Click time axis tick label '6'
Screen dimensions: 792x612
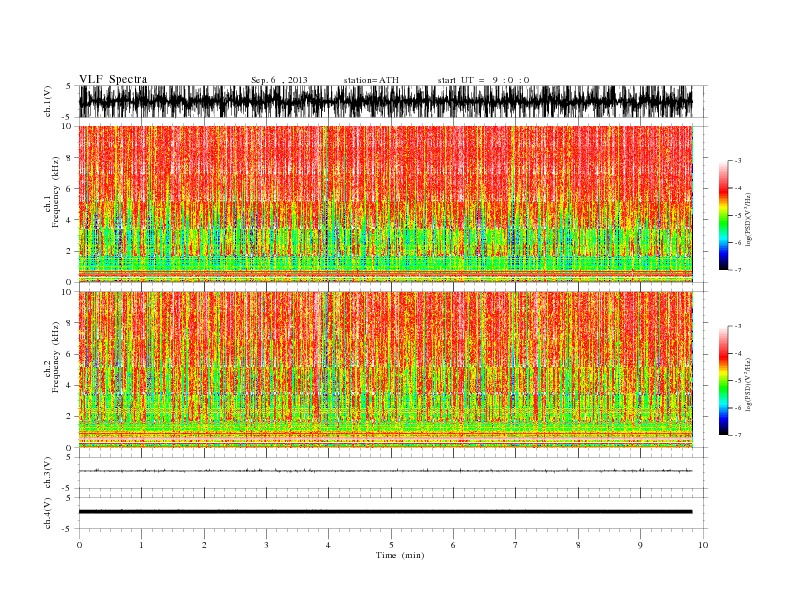click(453, 545)
